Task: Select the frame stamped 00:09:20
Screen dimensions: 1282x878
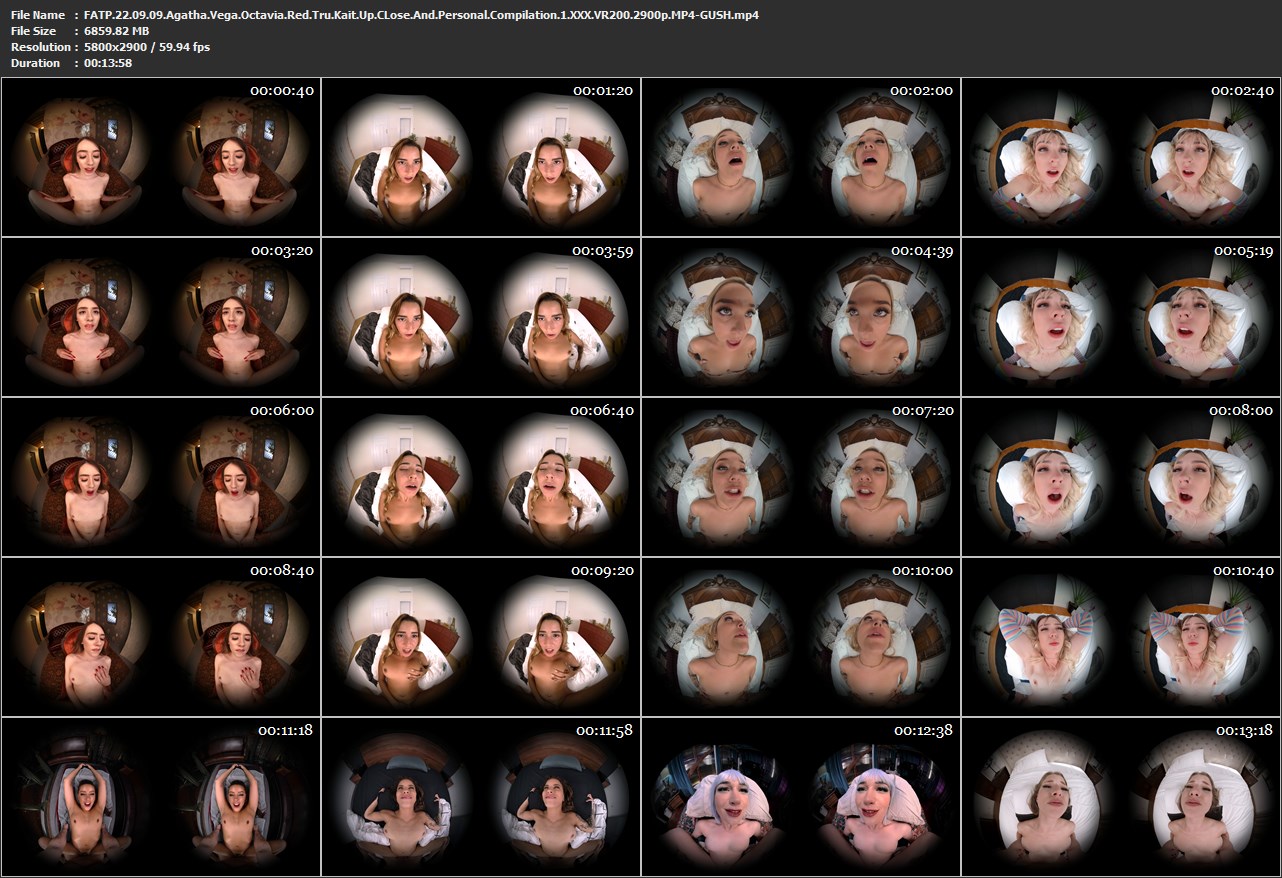Action: [480, 637]
